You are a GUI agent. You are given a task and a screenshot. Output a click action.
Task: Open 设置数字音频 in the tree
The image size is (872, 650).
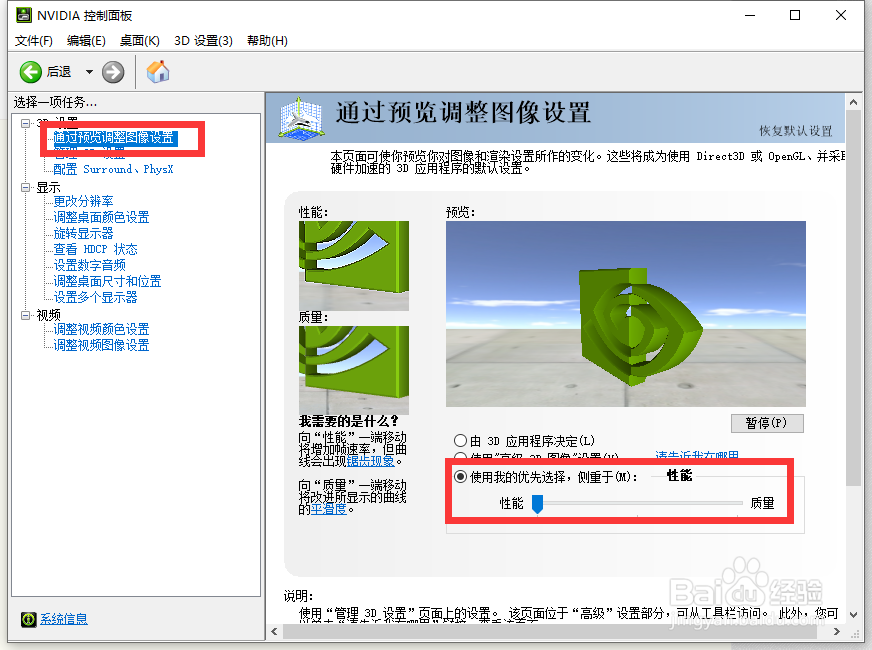[x=90, y=265]
